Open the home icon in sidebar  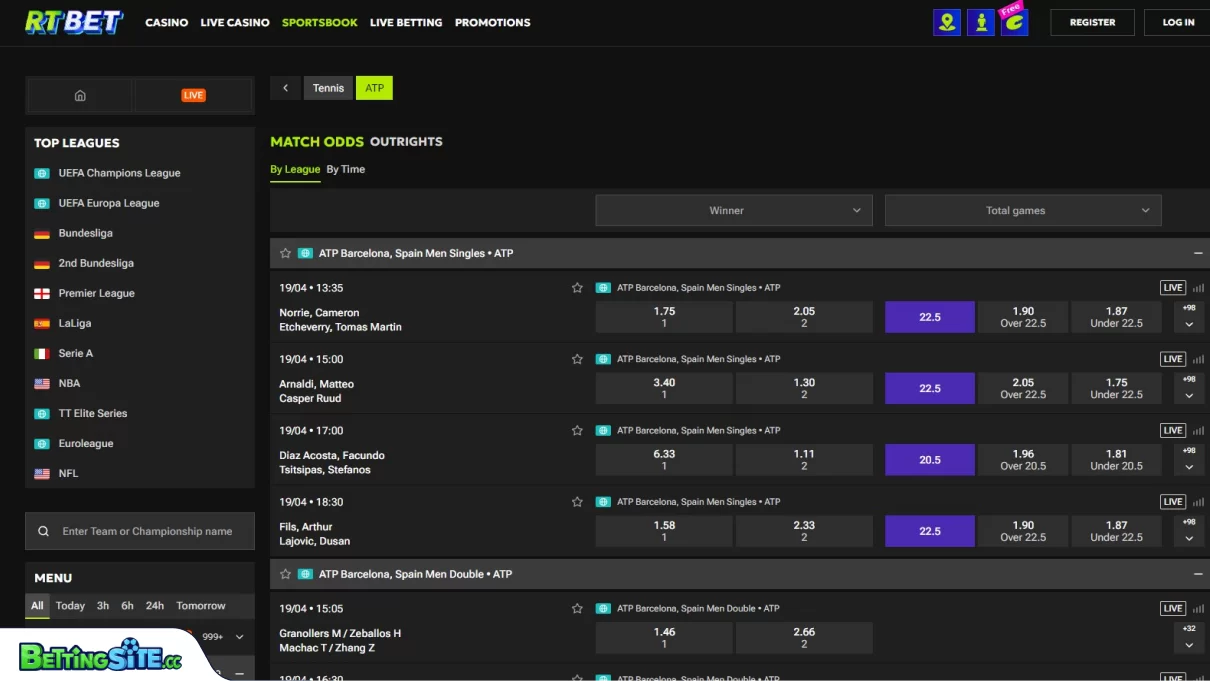click(x=80, y=96)
